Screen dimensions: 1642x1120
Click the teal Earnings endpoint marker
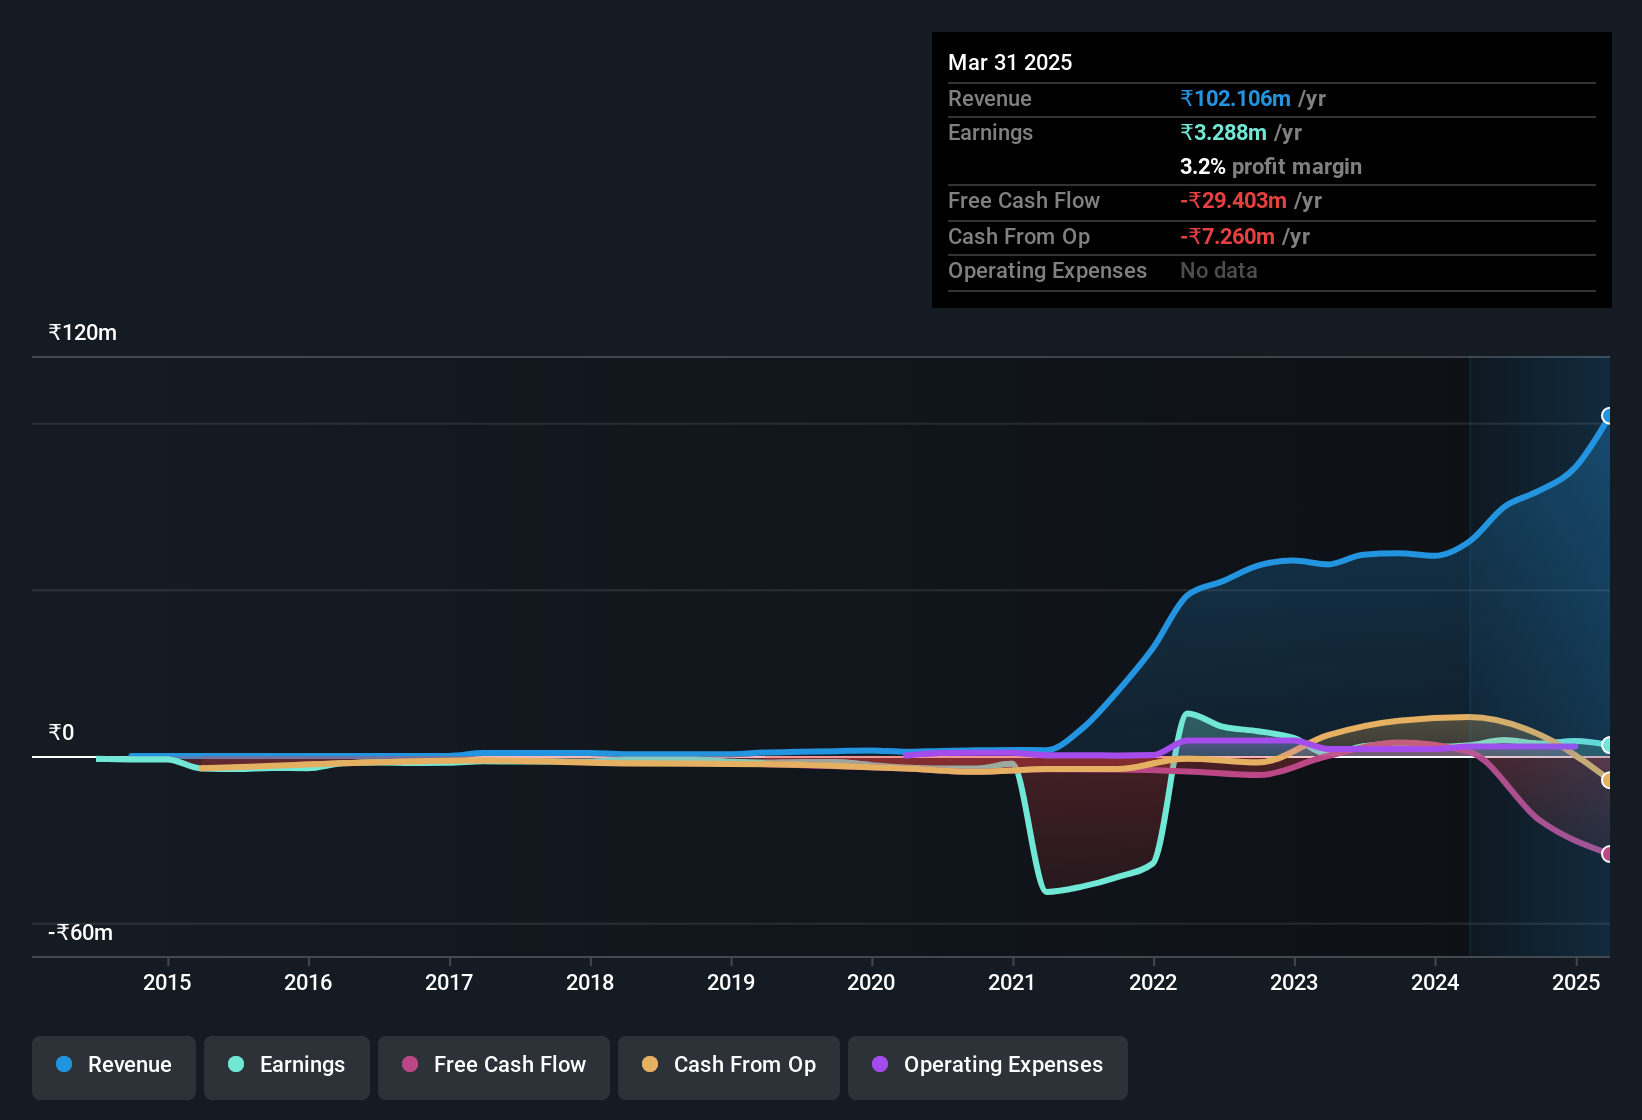(x=1607, y=745)
